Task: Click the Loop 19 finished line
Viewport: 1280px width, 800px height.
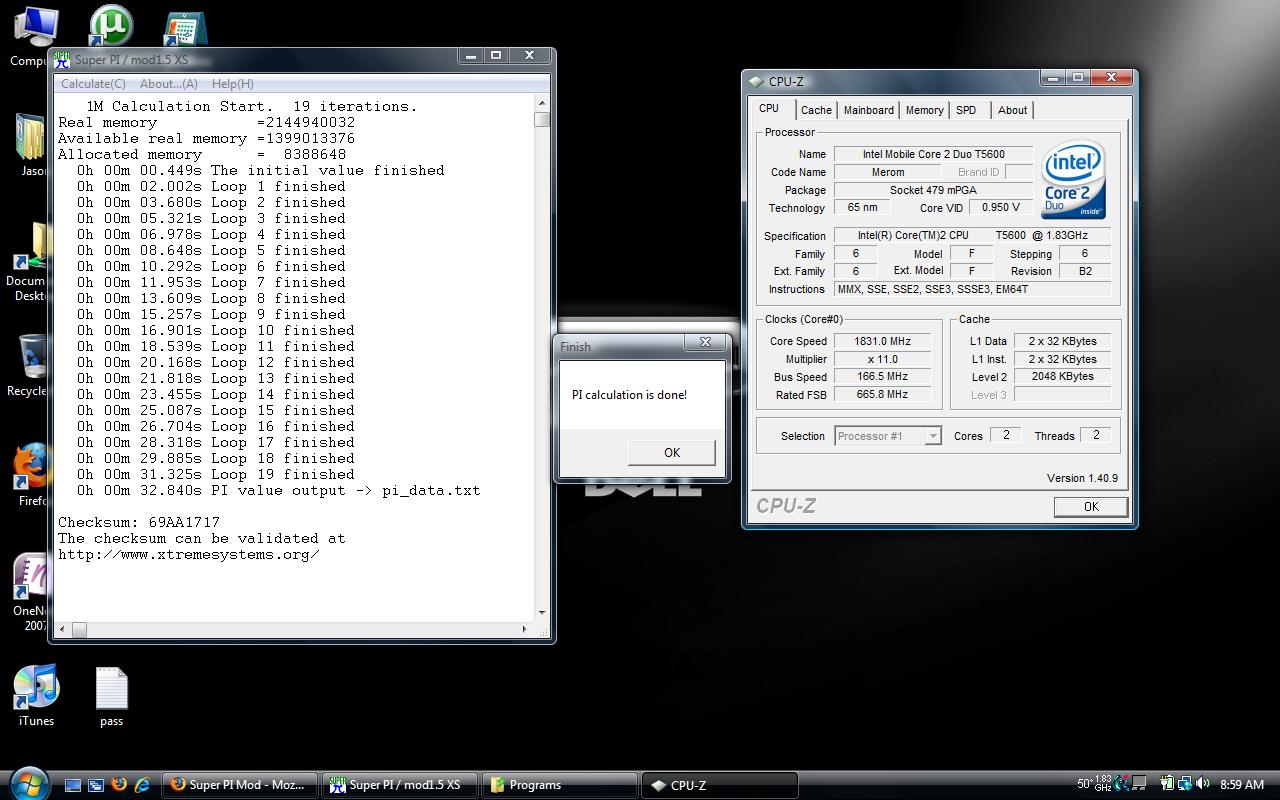Action: point(216,474)
